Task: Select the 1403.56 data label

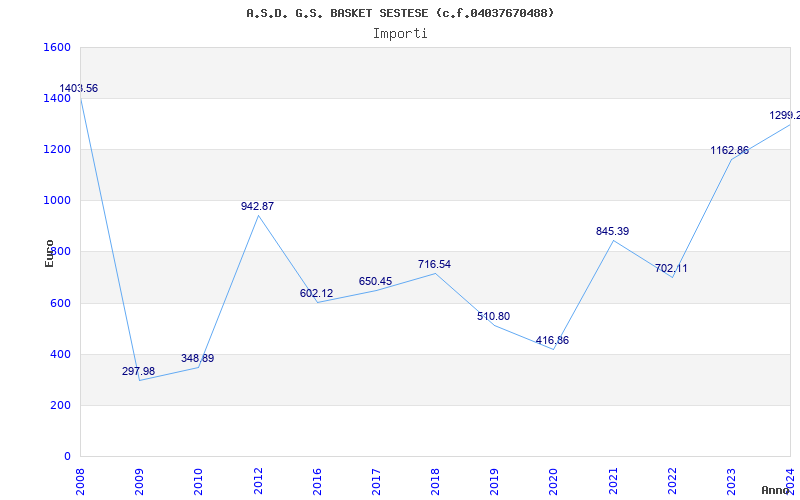Action: [x=79, y=88]
